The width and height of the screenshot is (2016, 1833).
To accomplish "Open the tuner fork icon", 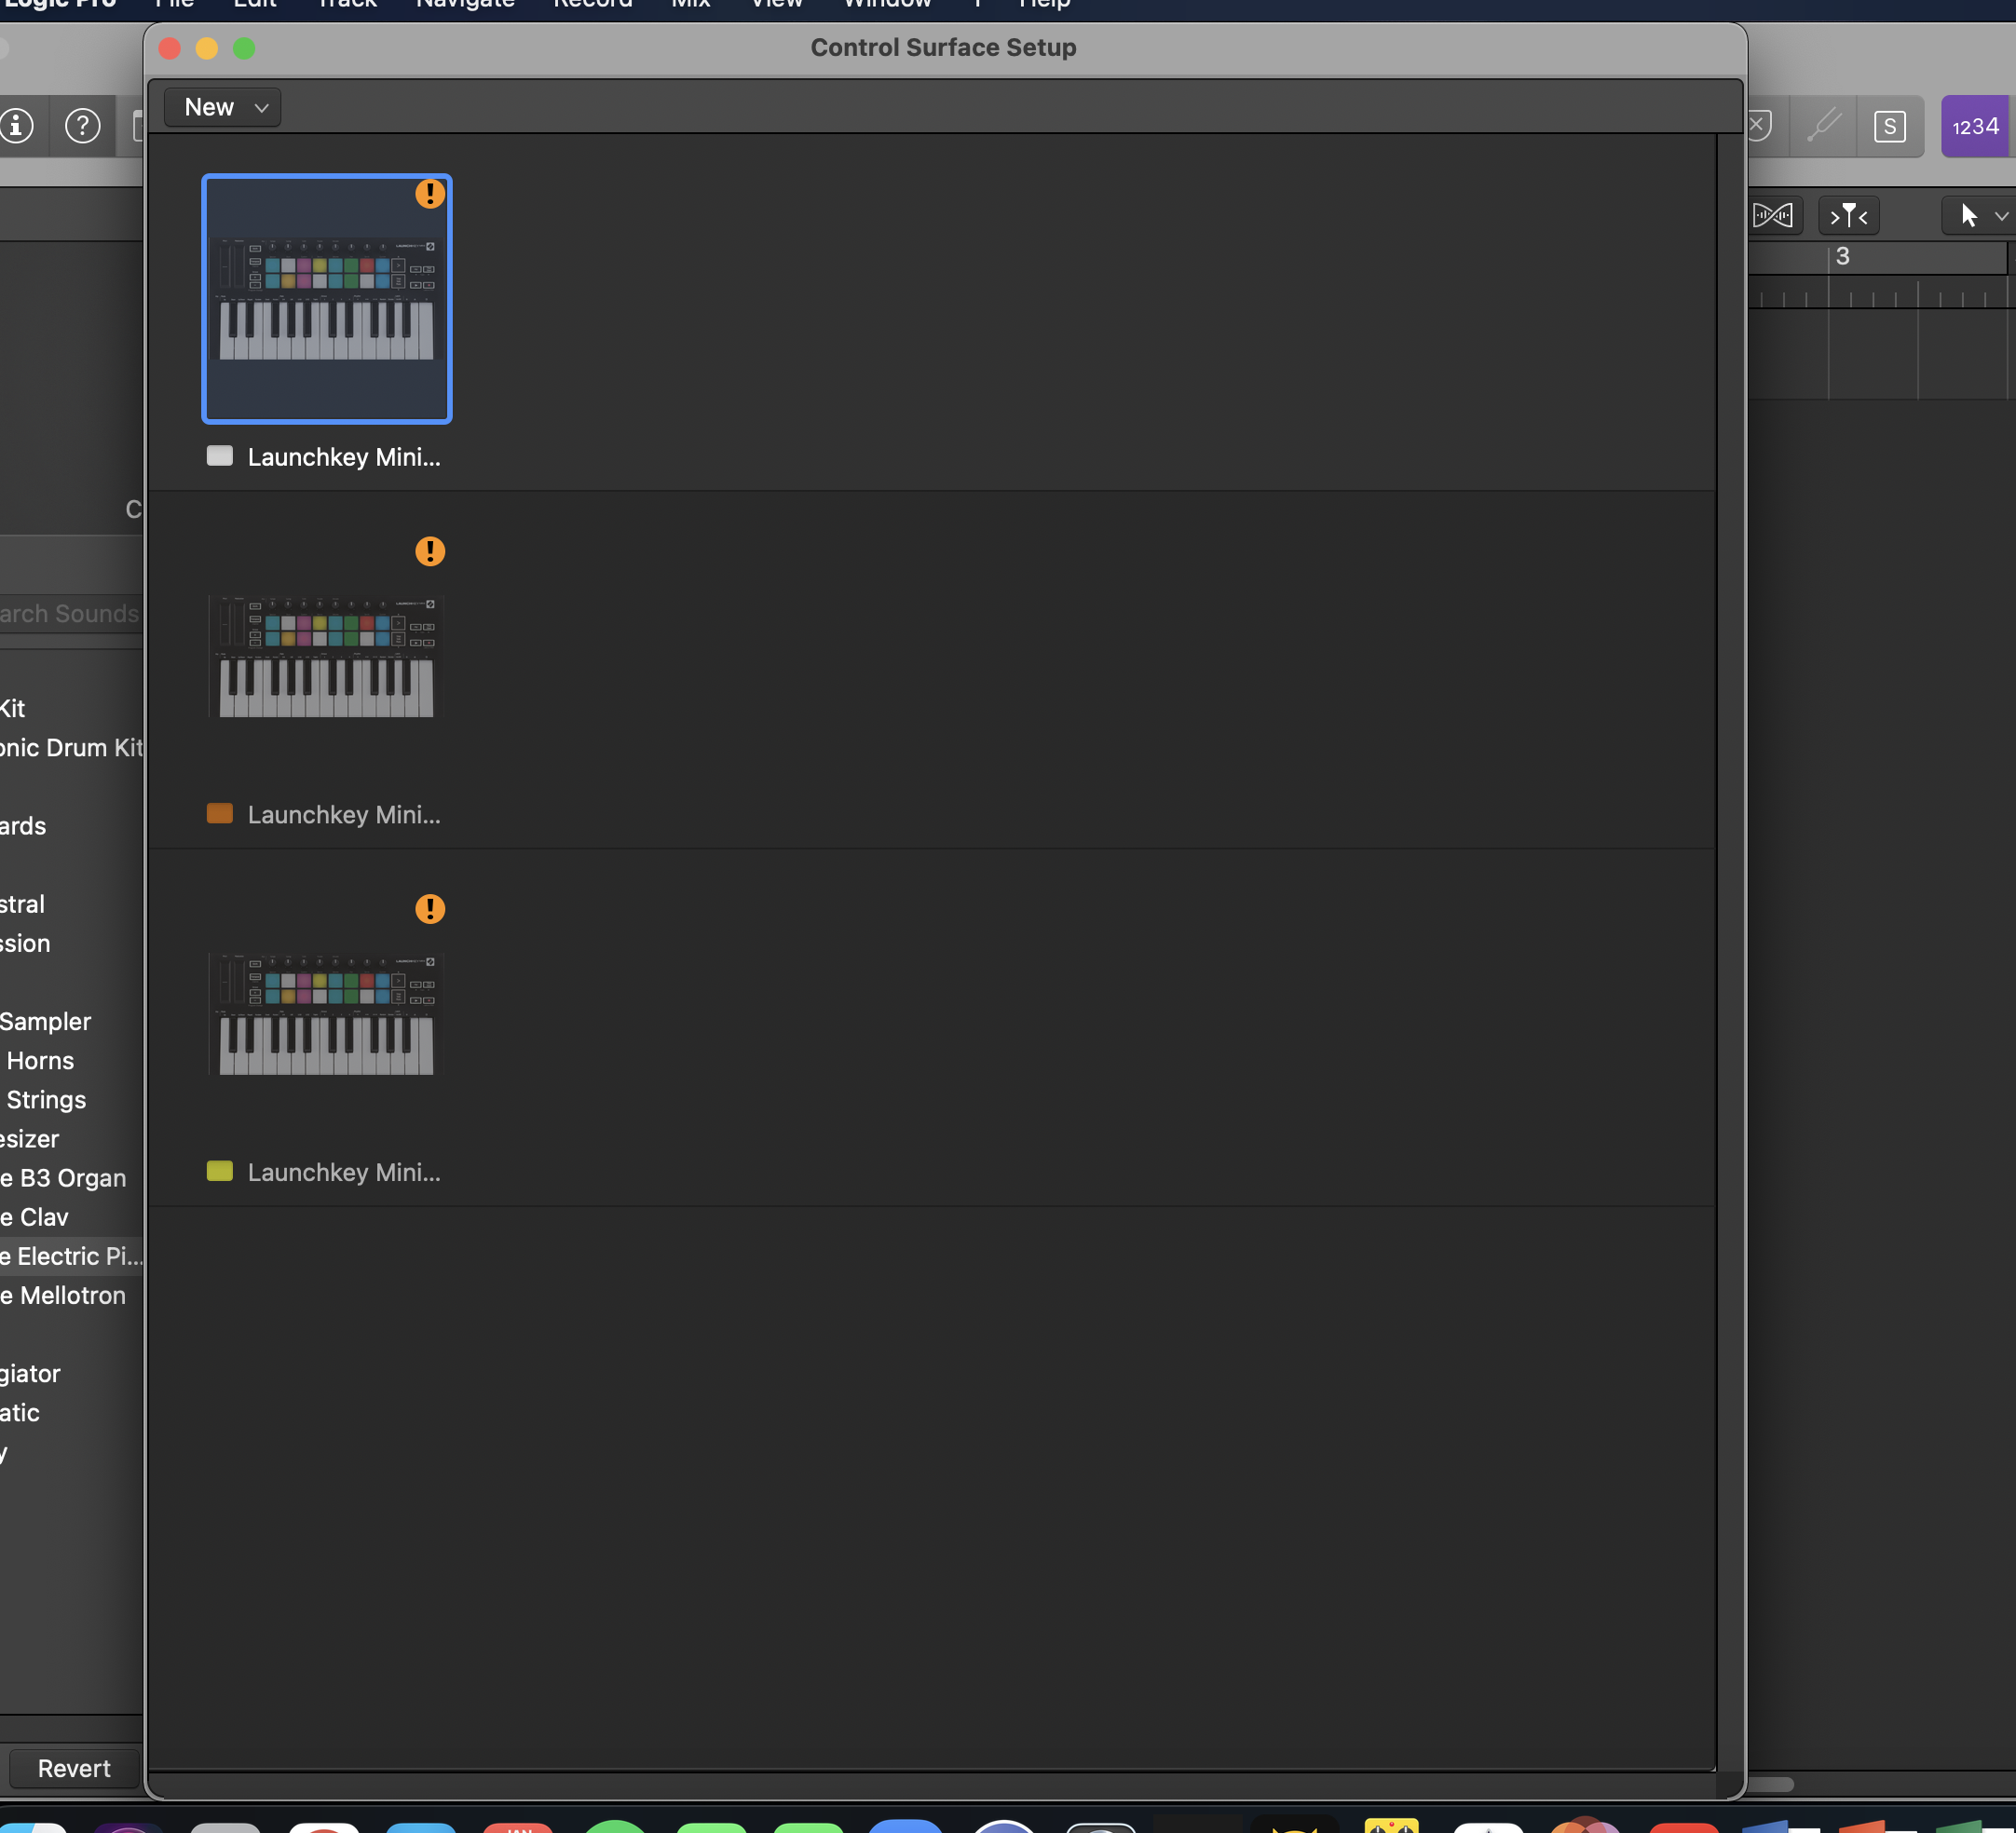I will pos(1824,126).
